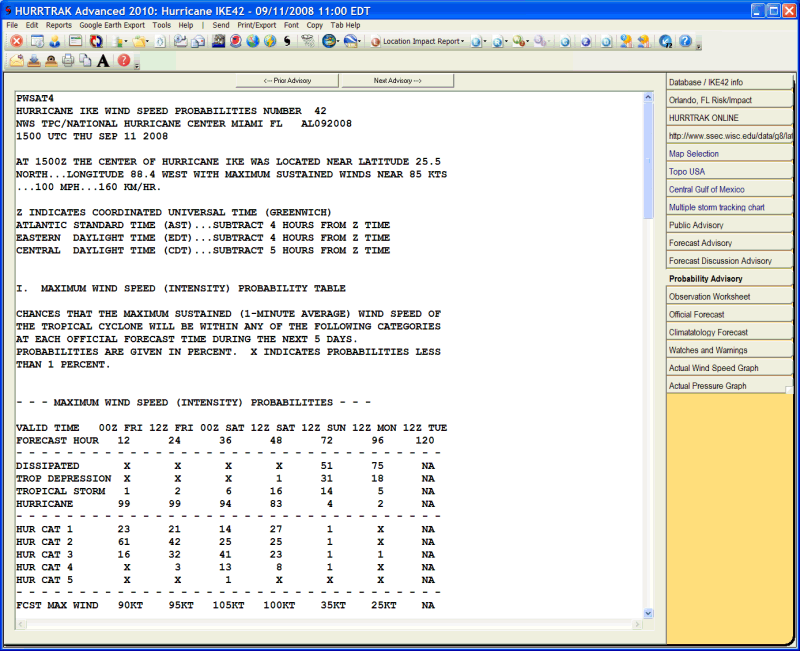The width and height of the screenshot is (800, 651).
Task: Open the Reports menu
Action: [58, 24]
